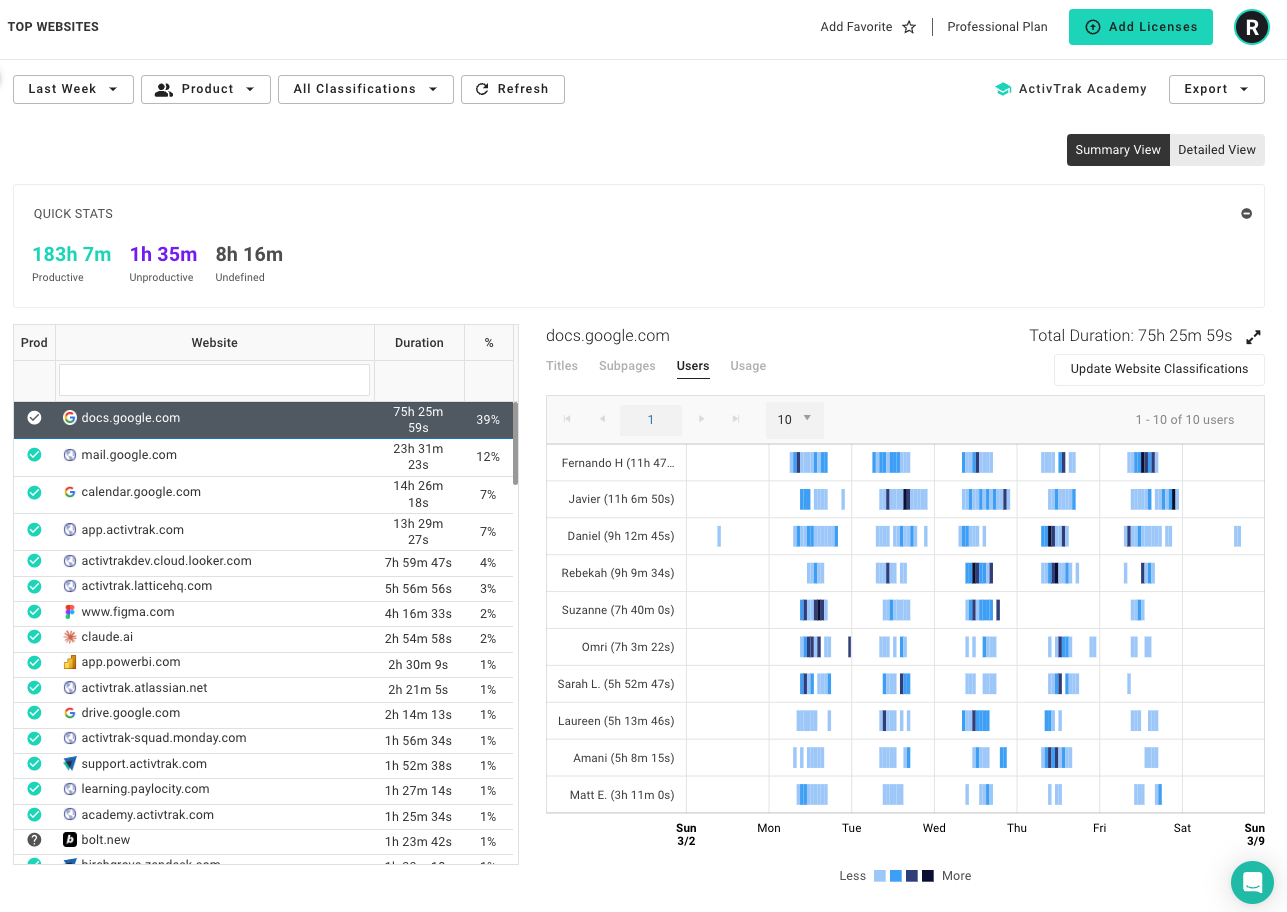
Task: Click the Professional Plan link
Action: 997,27
